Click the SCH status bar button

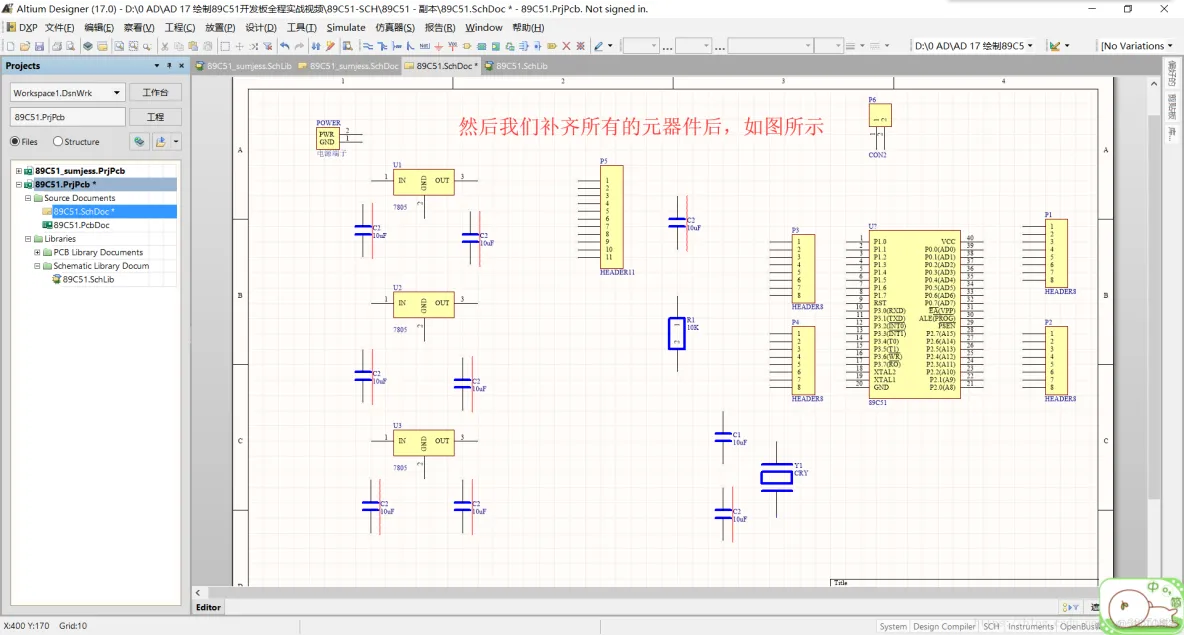pos(991,626)
